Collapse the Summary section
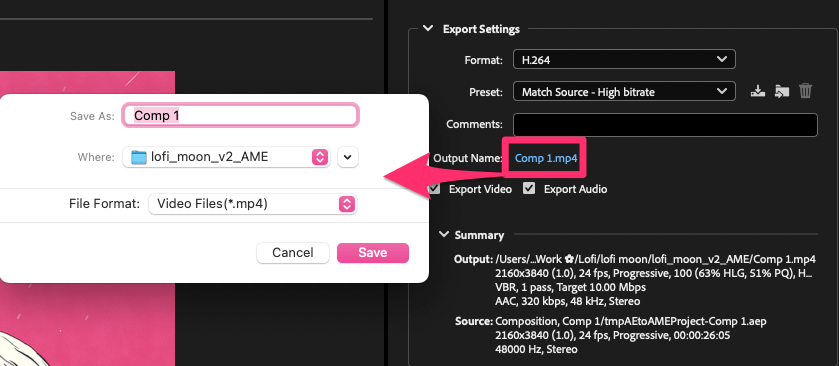Viewport: 839px width, 366px height. pyautogui.click(x=444, y=234)
